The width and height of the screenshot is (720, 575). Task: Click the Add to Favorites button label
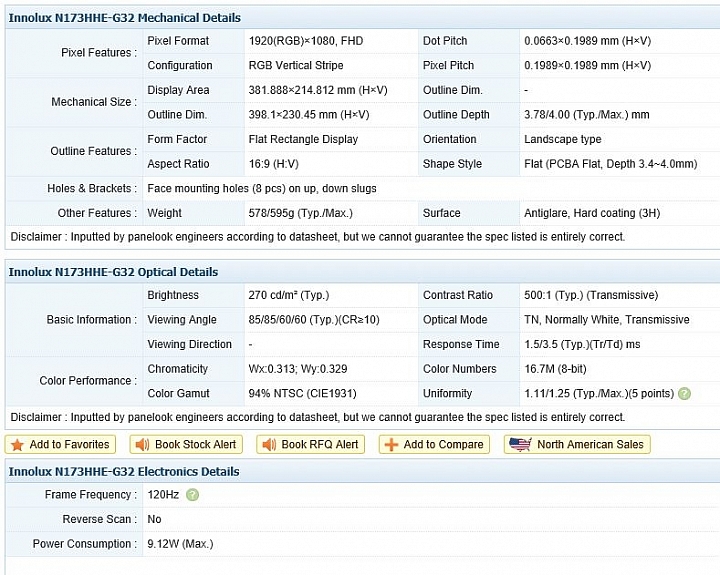(x=69, y=445)
